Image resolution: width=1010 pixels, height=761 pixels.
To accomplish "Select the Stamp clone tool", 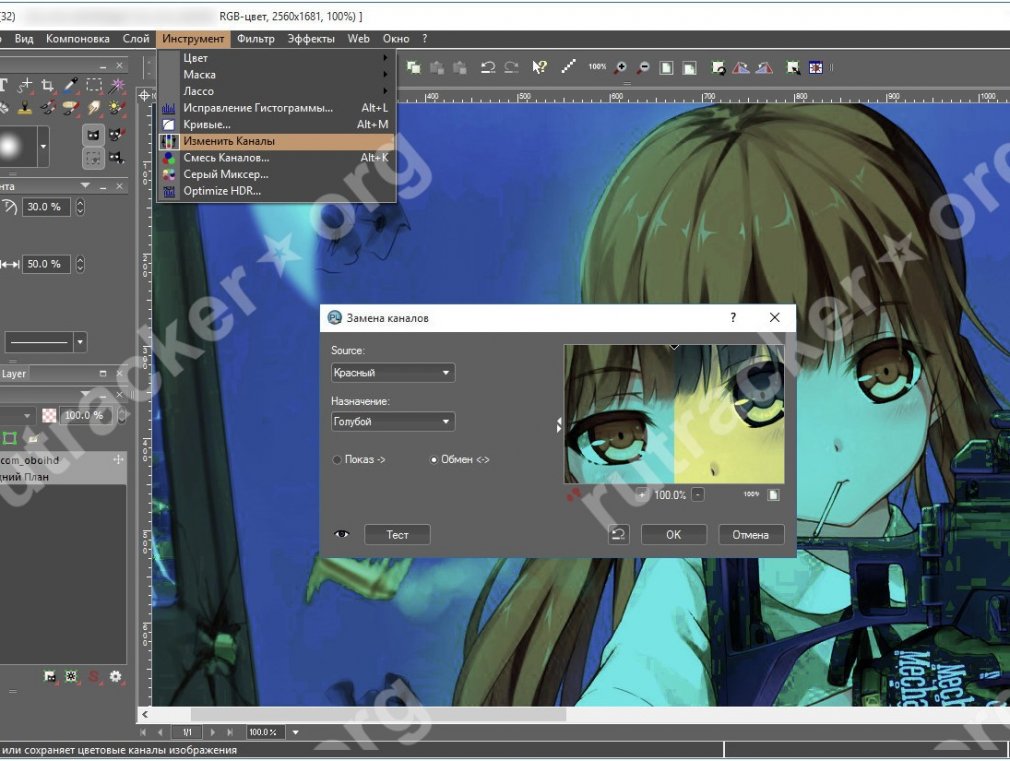I will [24, 108].
